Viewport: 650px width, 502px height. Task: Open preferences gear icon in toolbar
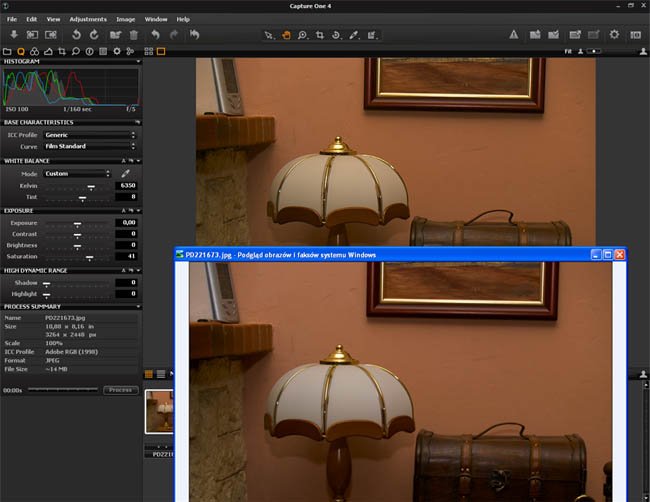[x=614, y=35]
